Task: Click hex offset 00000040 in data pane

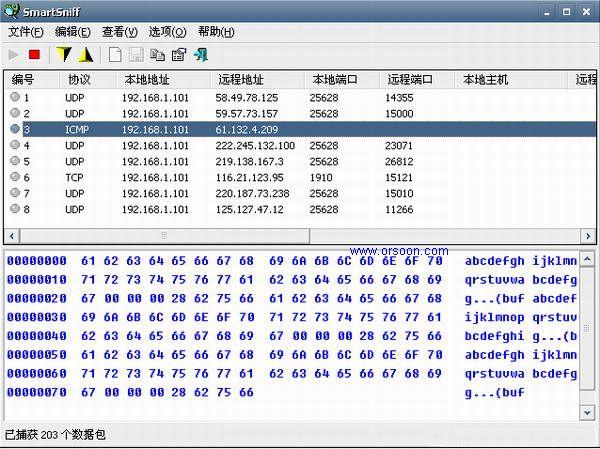Action: point(37,336)
